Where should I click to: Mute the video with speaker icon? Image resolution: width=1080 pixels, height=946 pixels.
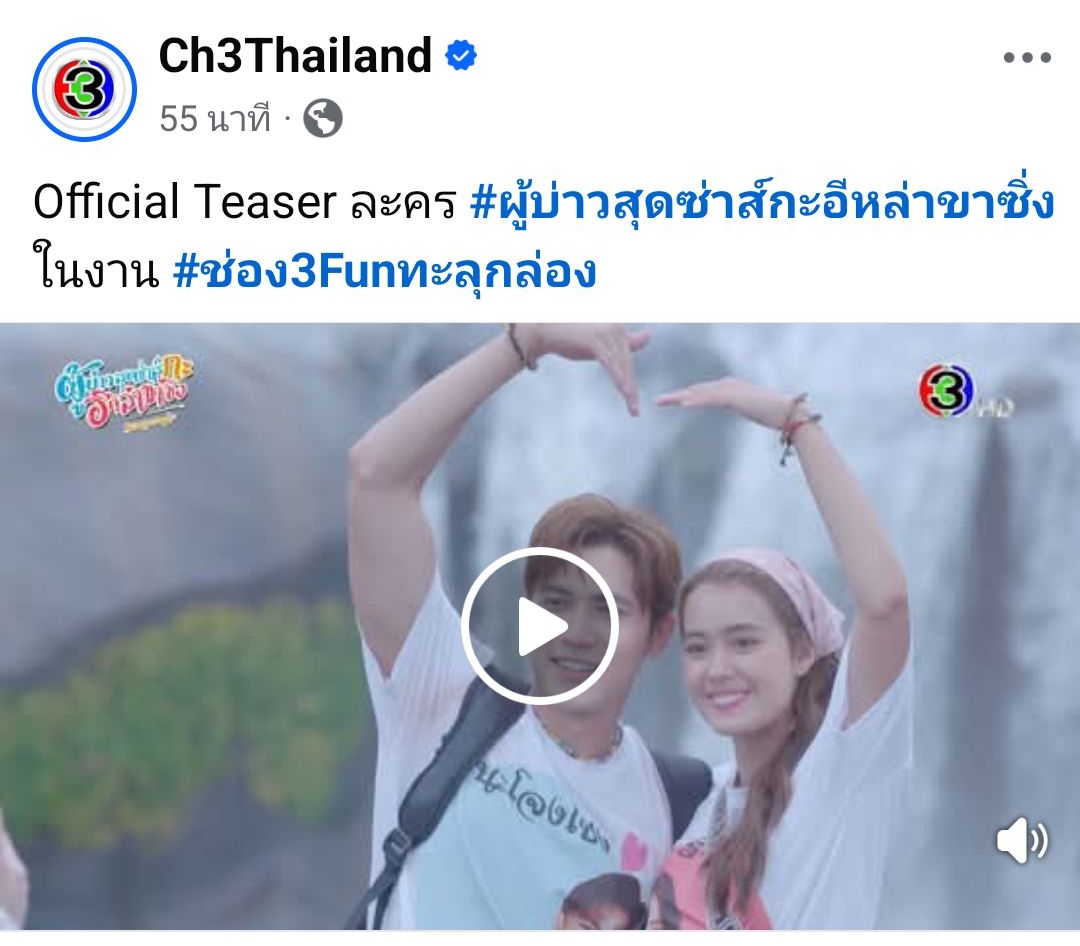point(1022,841)
